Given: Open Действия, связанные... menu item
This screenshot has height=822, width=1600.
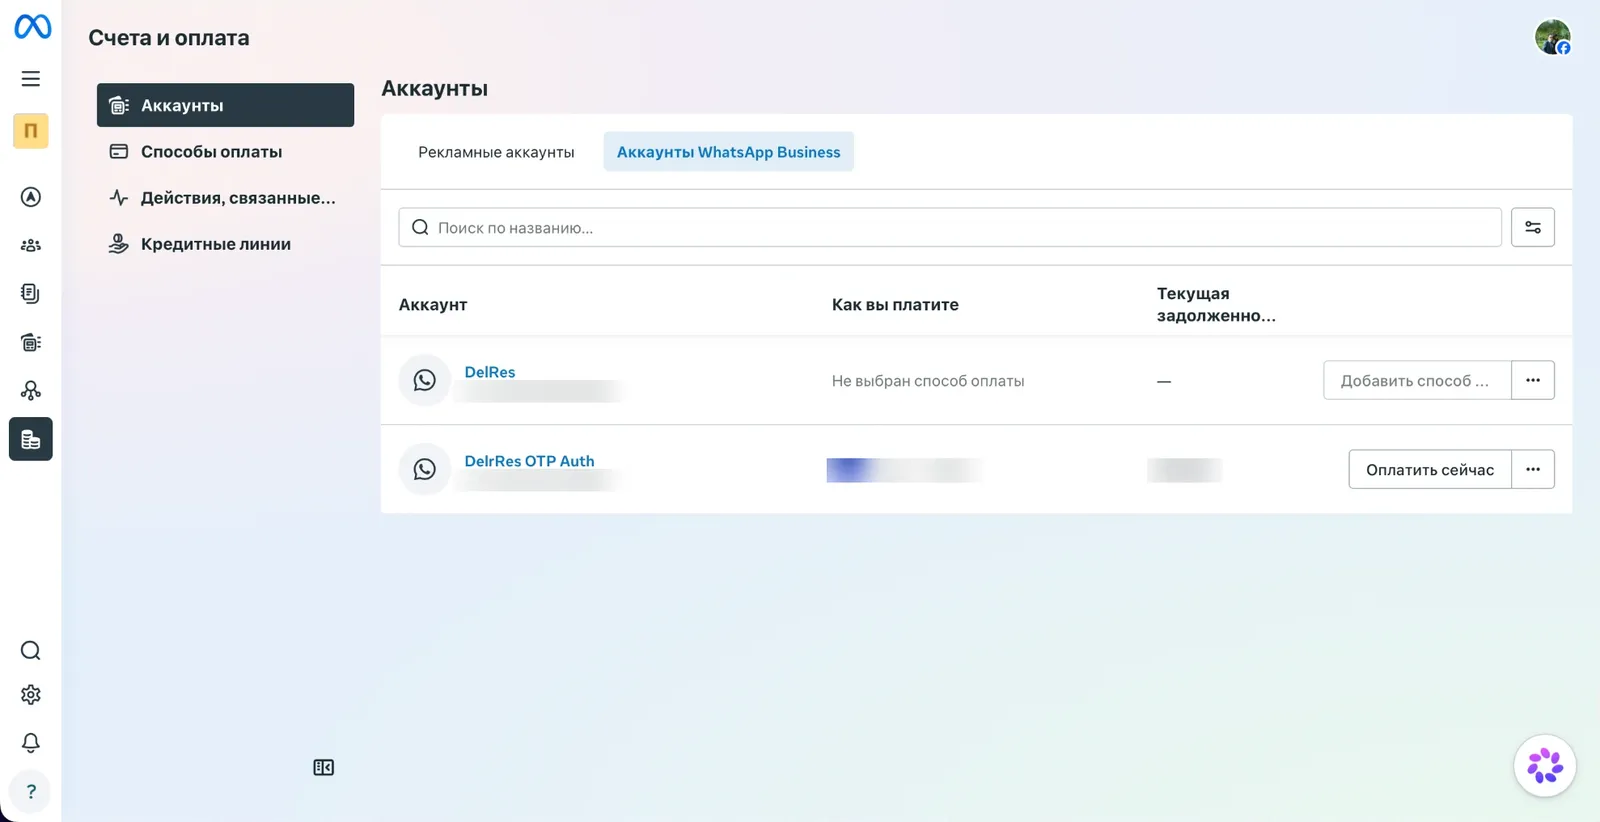Looking at the screenshot, I should point(225,198).
